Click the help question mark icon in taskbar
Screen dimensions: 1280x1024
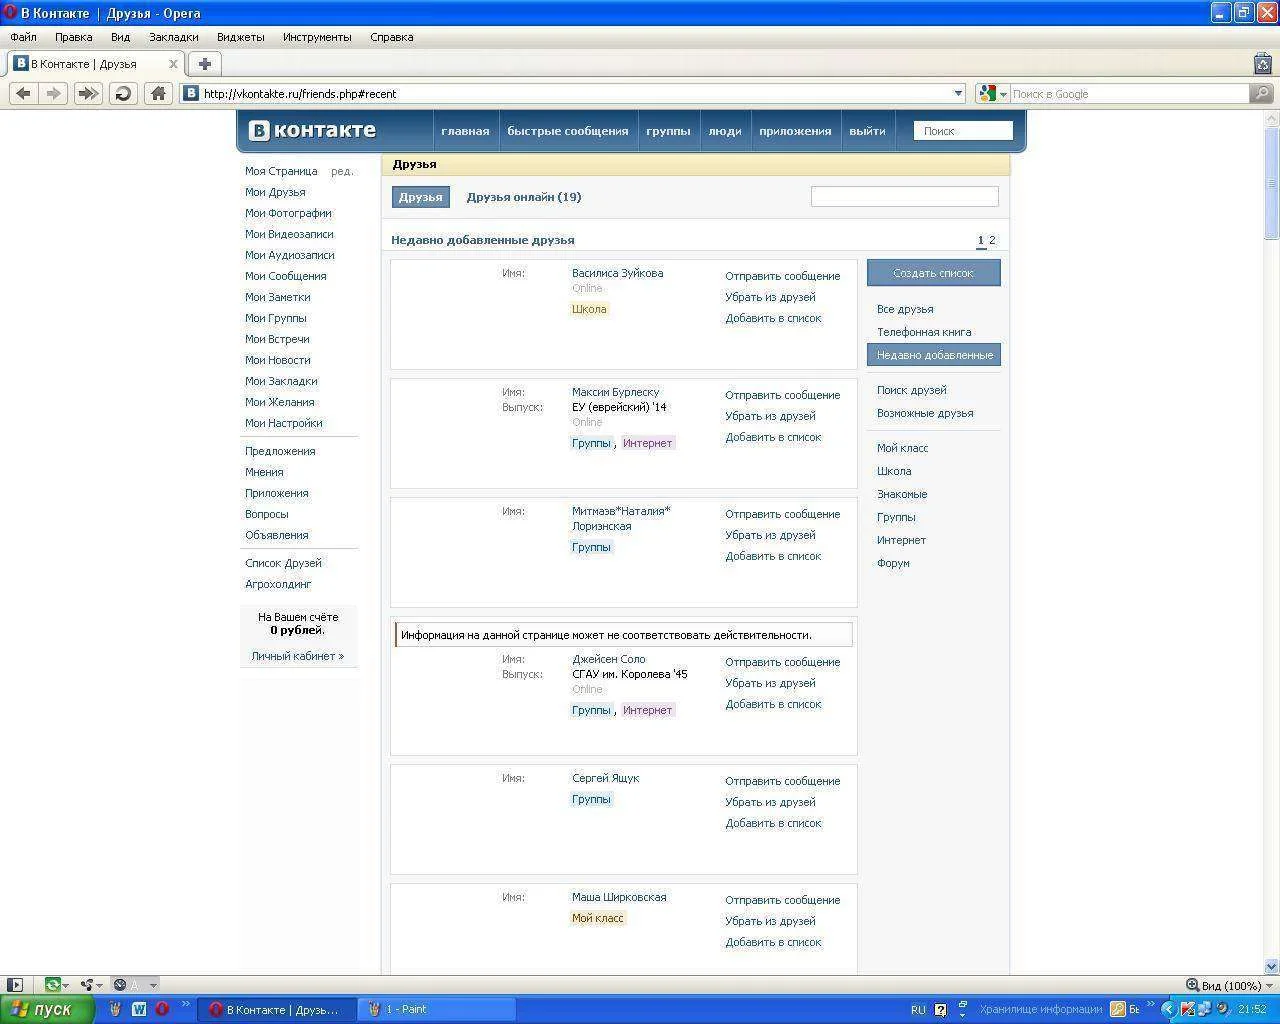pos(940,1009)
